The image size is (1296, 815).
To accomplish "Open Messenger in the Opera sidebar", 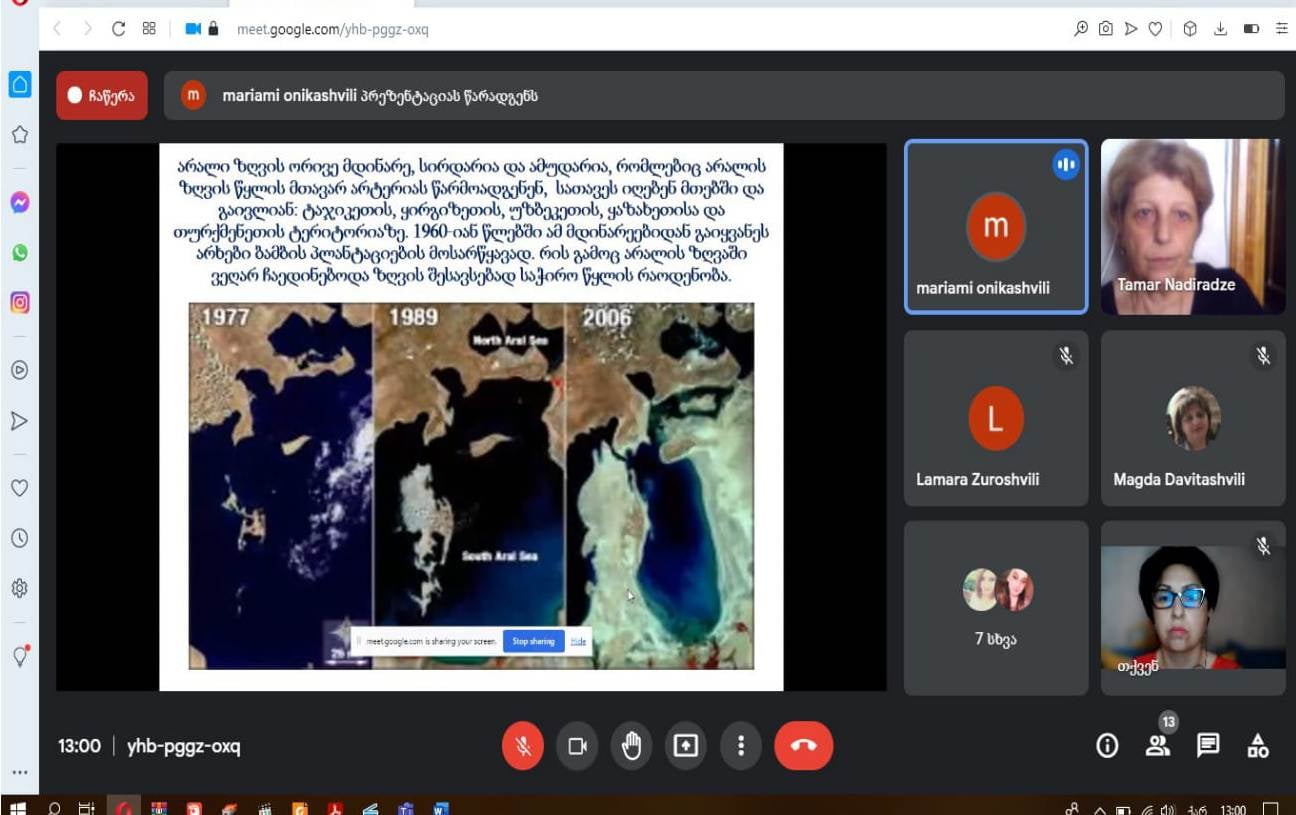I will (x=19, y=203).
